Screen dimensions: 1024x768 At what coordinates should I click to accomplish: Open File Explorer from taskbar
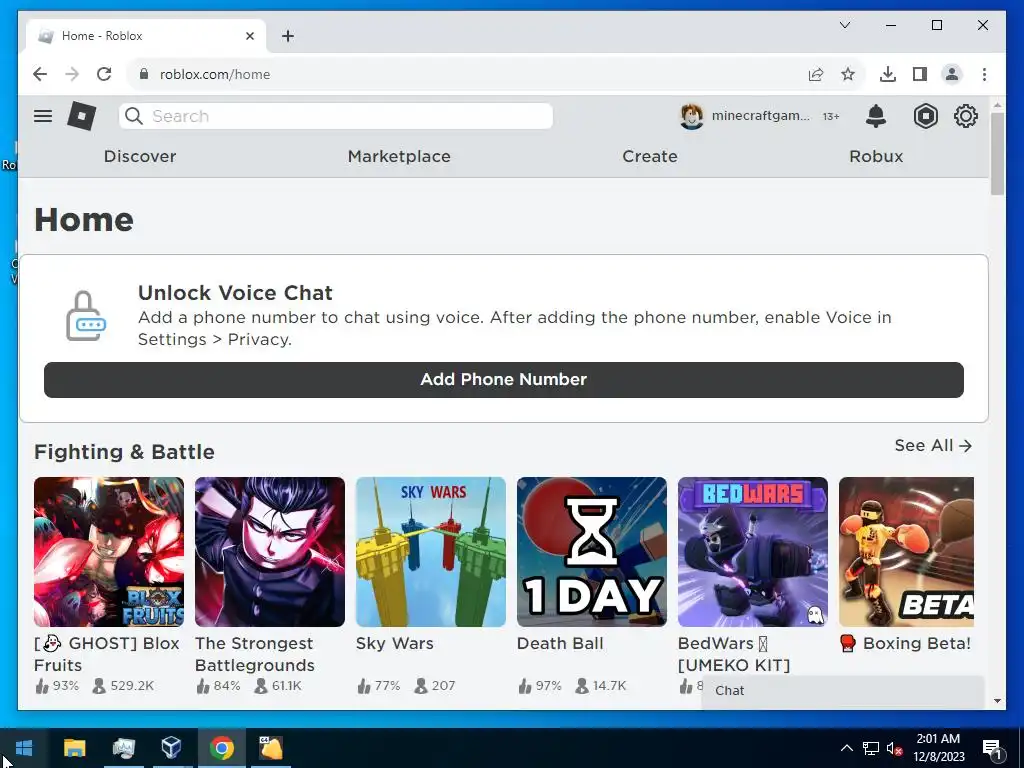[x=74, y=748]
